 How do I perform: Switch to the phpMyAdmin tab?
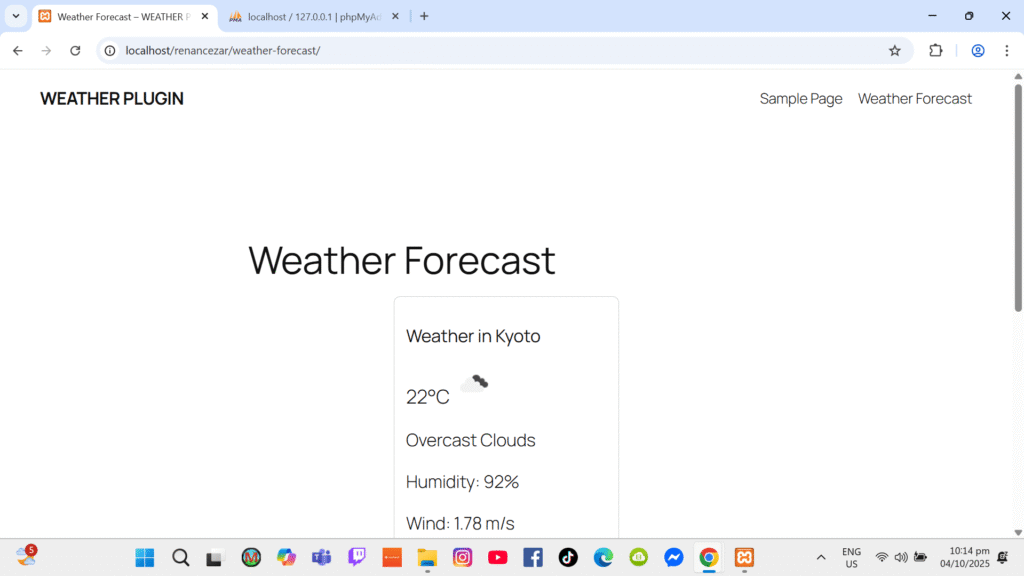(x=310, y=17)
